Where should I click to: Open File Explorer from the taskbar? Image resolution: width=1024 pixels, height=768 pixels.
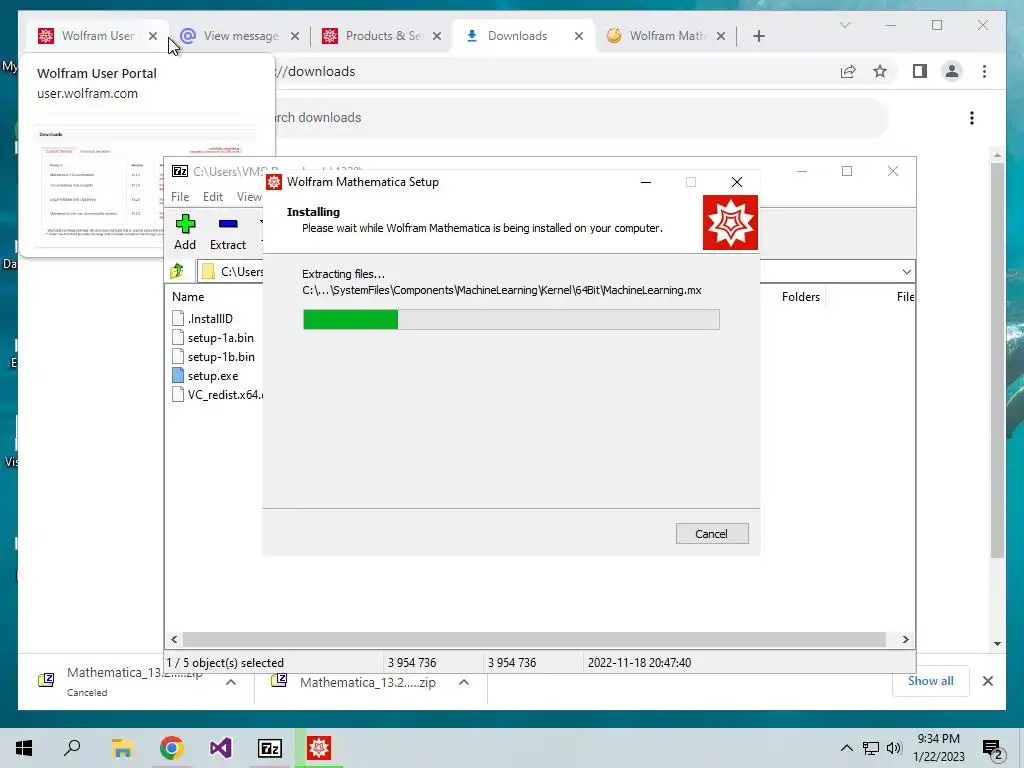122,748
